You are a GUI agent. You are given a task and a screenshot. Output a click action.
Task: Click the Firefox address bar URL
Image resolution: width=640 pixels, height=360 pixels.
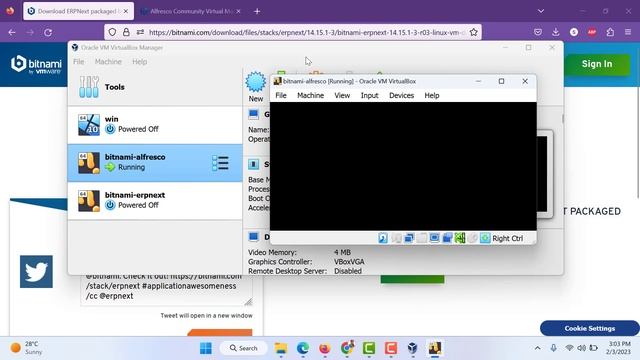point(306,32)
